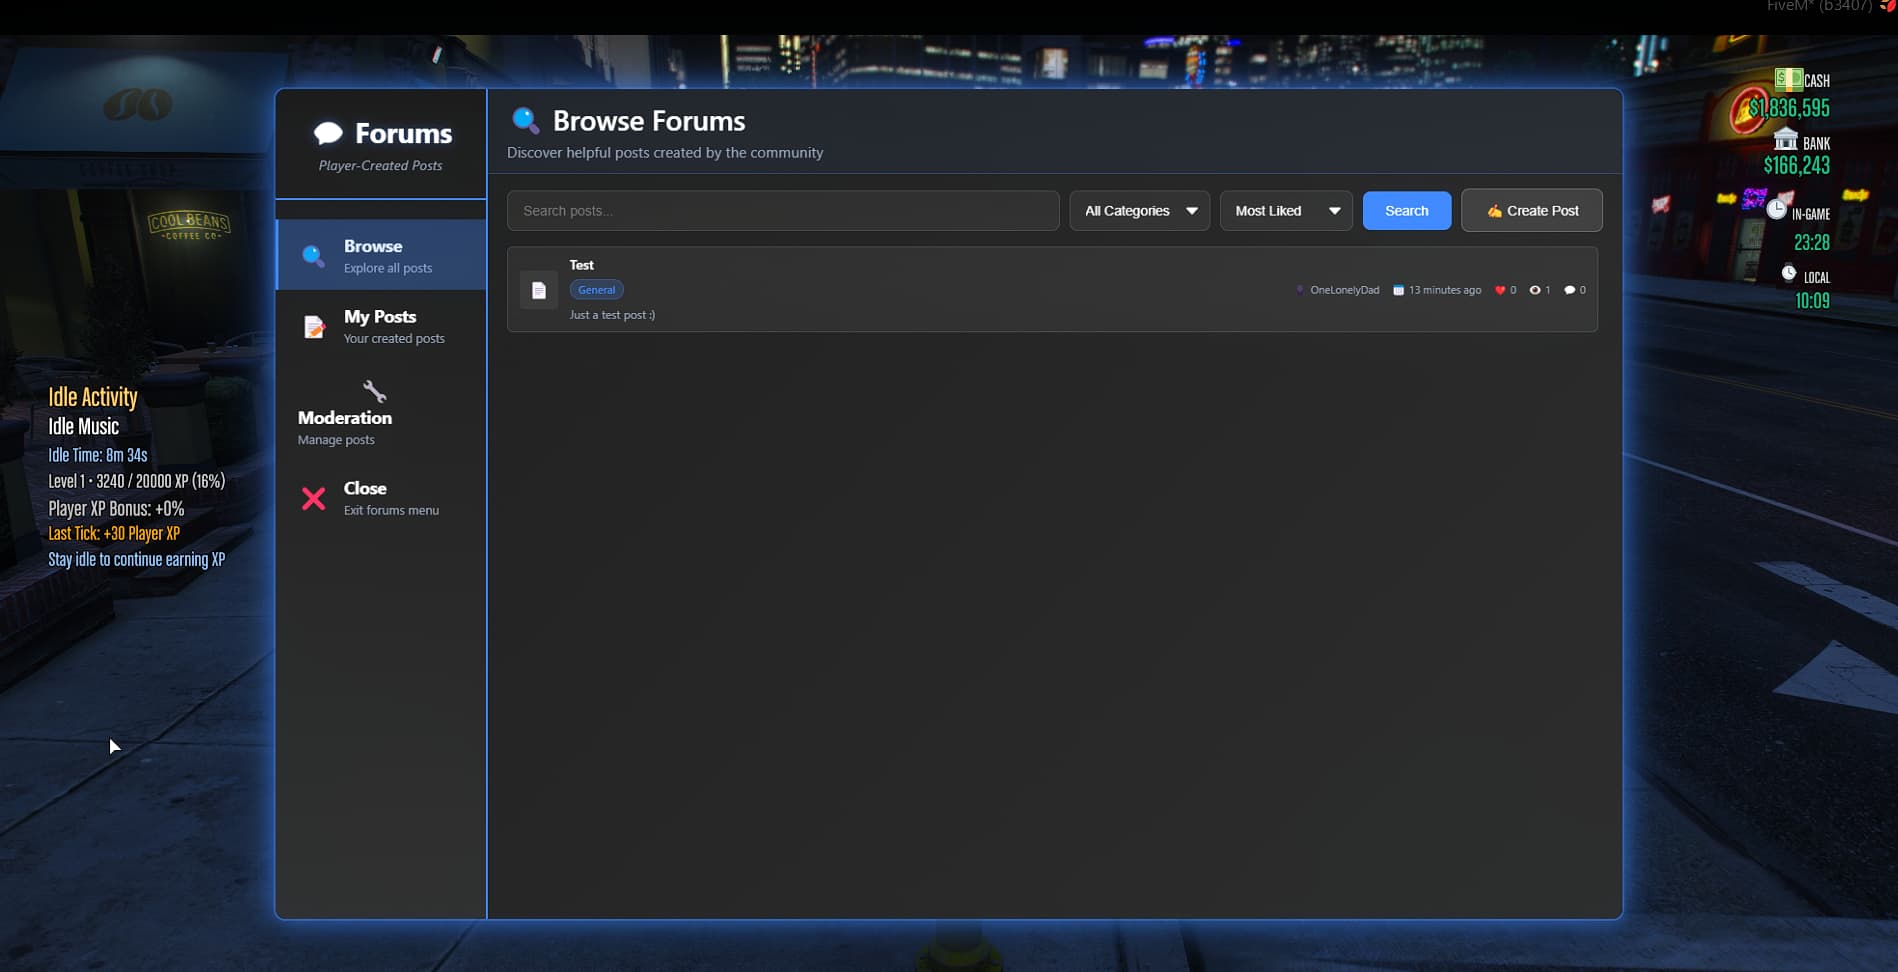Expand the Most Liked sort dropdown
Image resolution: width=1898 pixels, height=972 pixels.
coord(1285,211)
